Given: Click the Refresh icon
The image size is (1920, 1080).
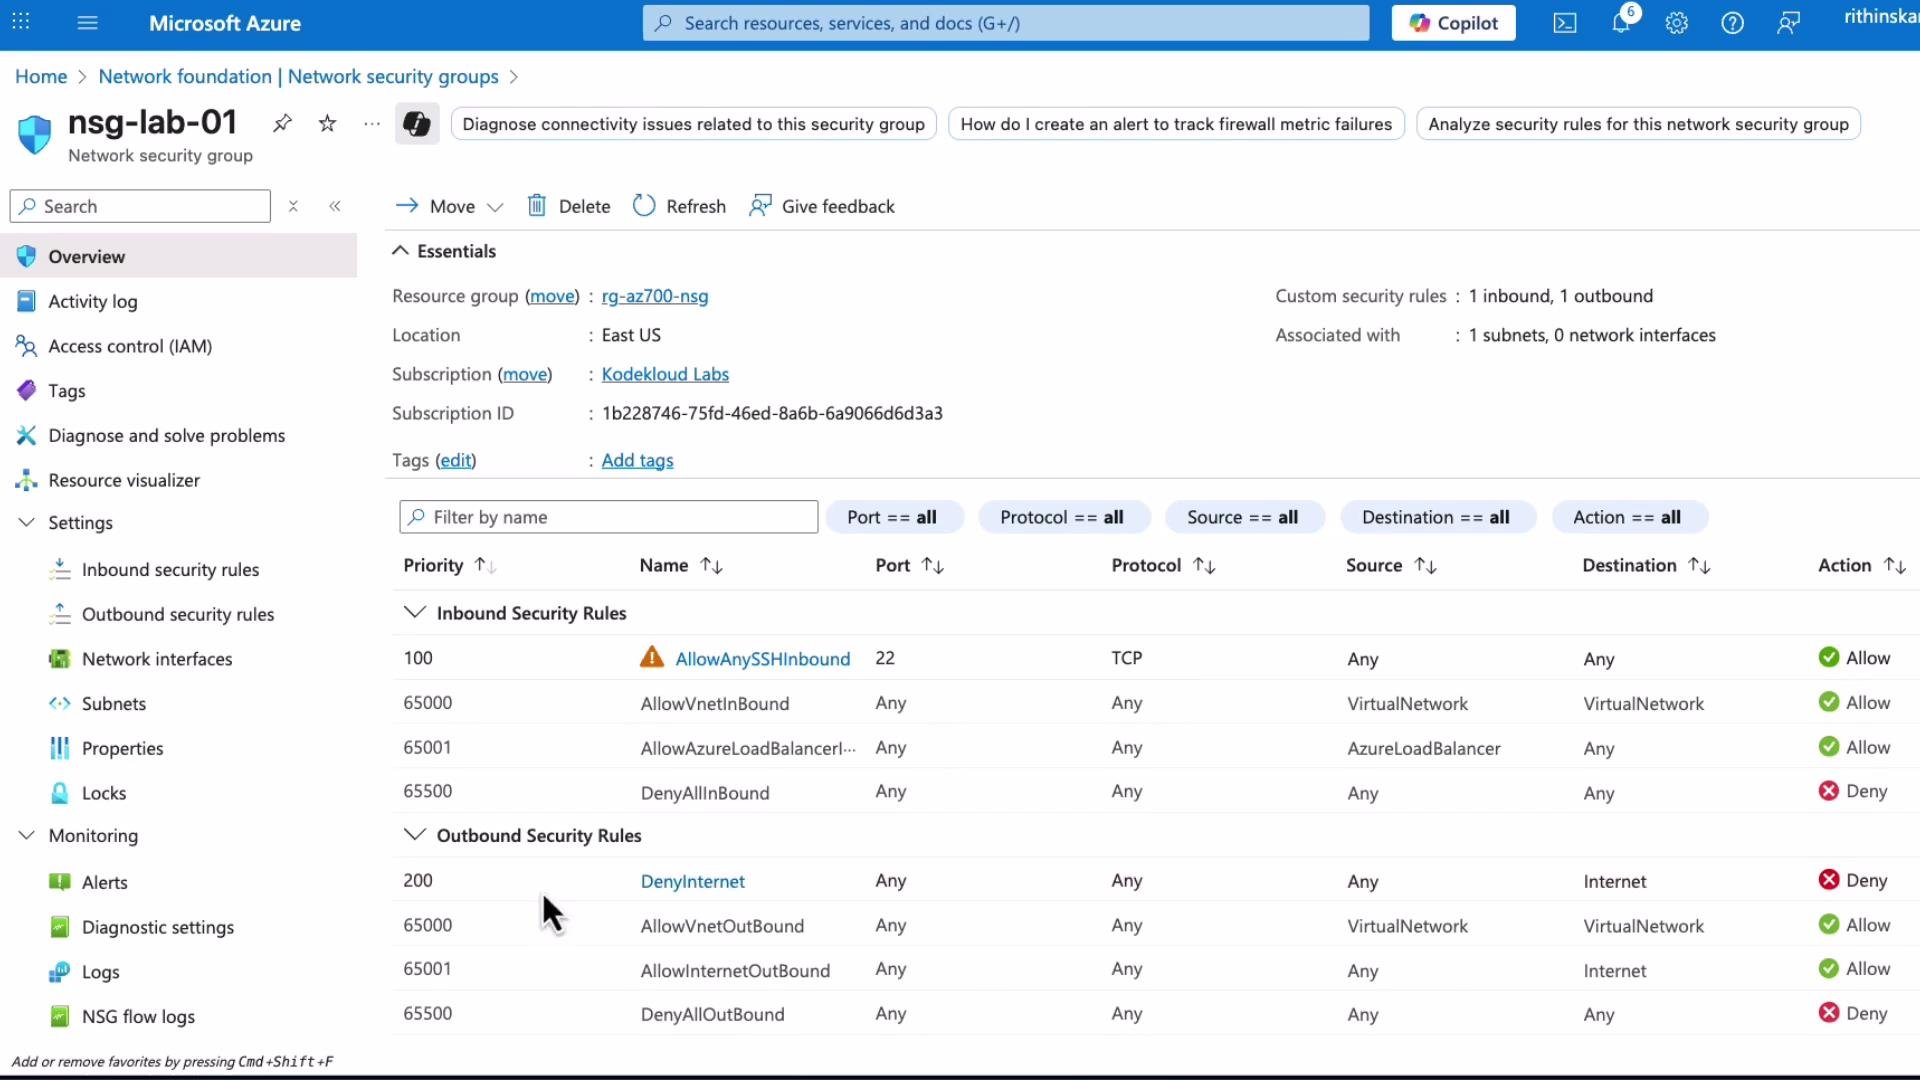Looking at the screenshot, I should (644, 205).
